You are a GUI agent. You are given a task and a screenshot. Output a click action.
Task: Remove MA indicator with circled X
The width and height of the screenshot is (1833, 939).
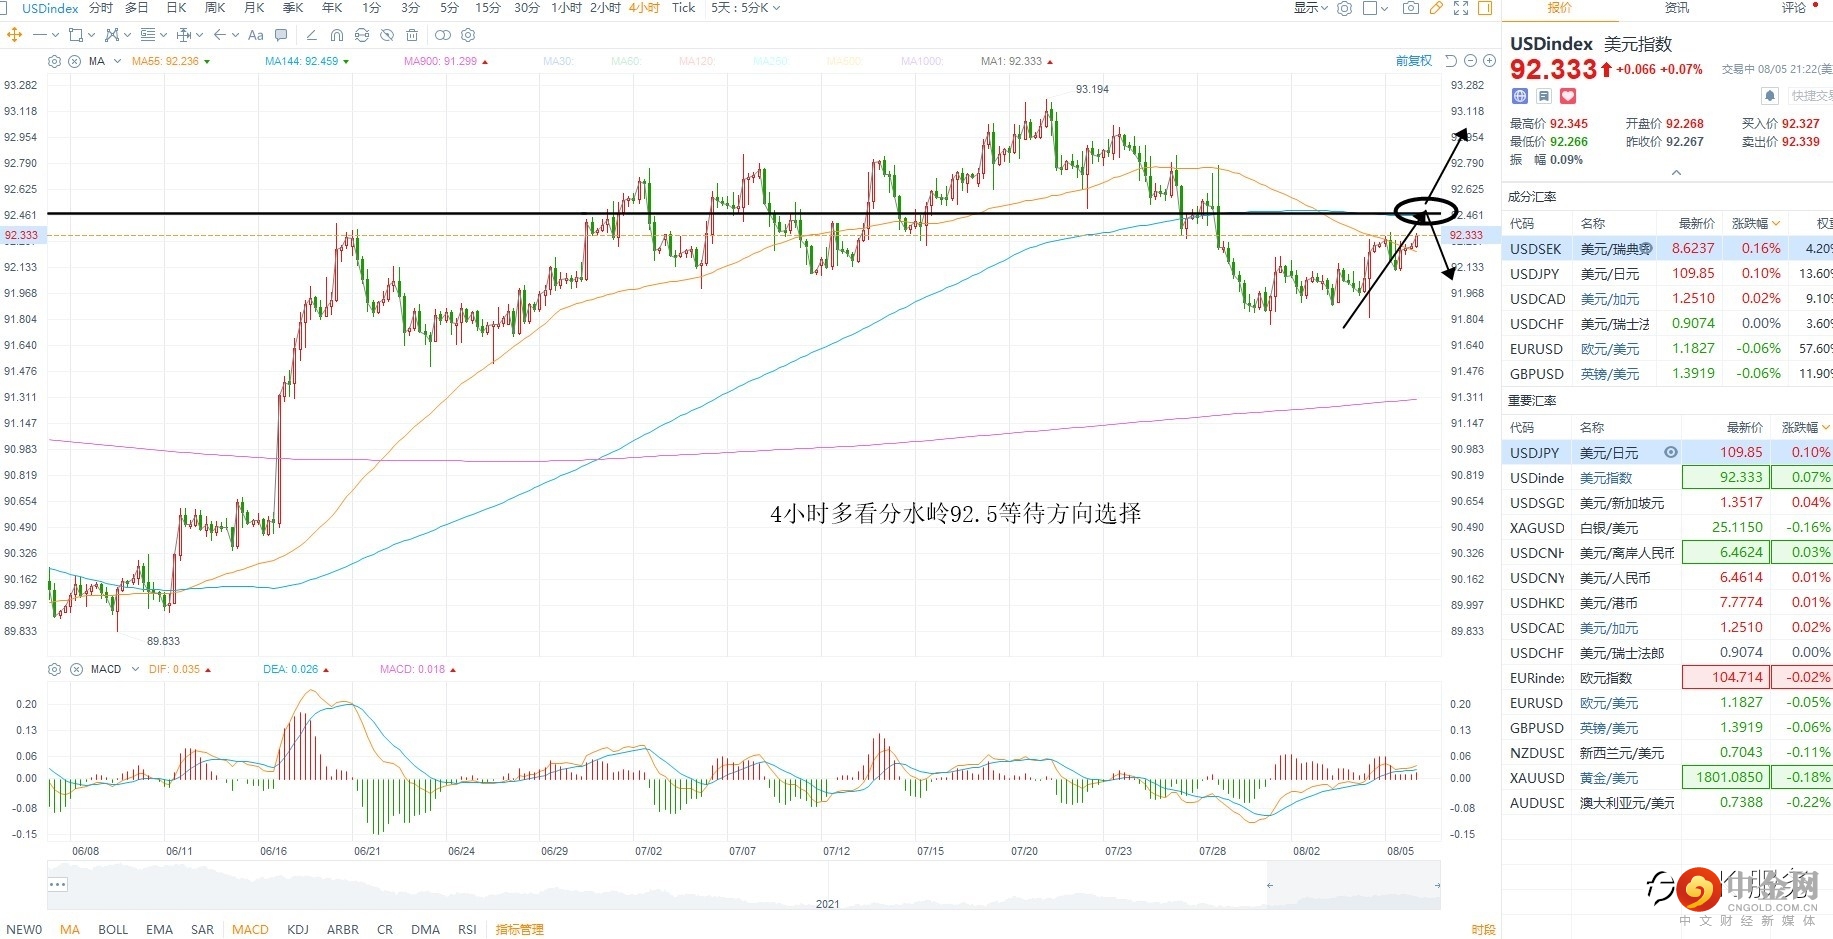coord(74,61)
